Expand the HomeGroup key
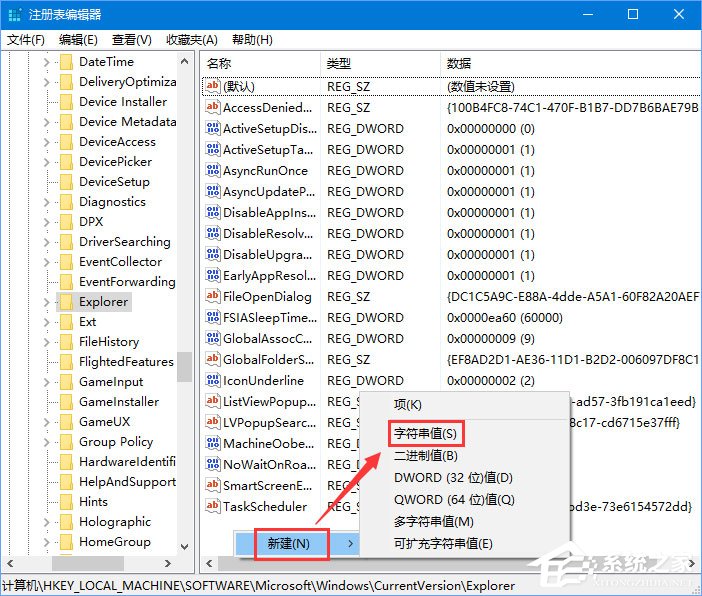 click(47, 542)
